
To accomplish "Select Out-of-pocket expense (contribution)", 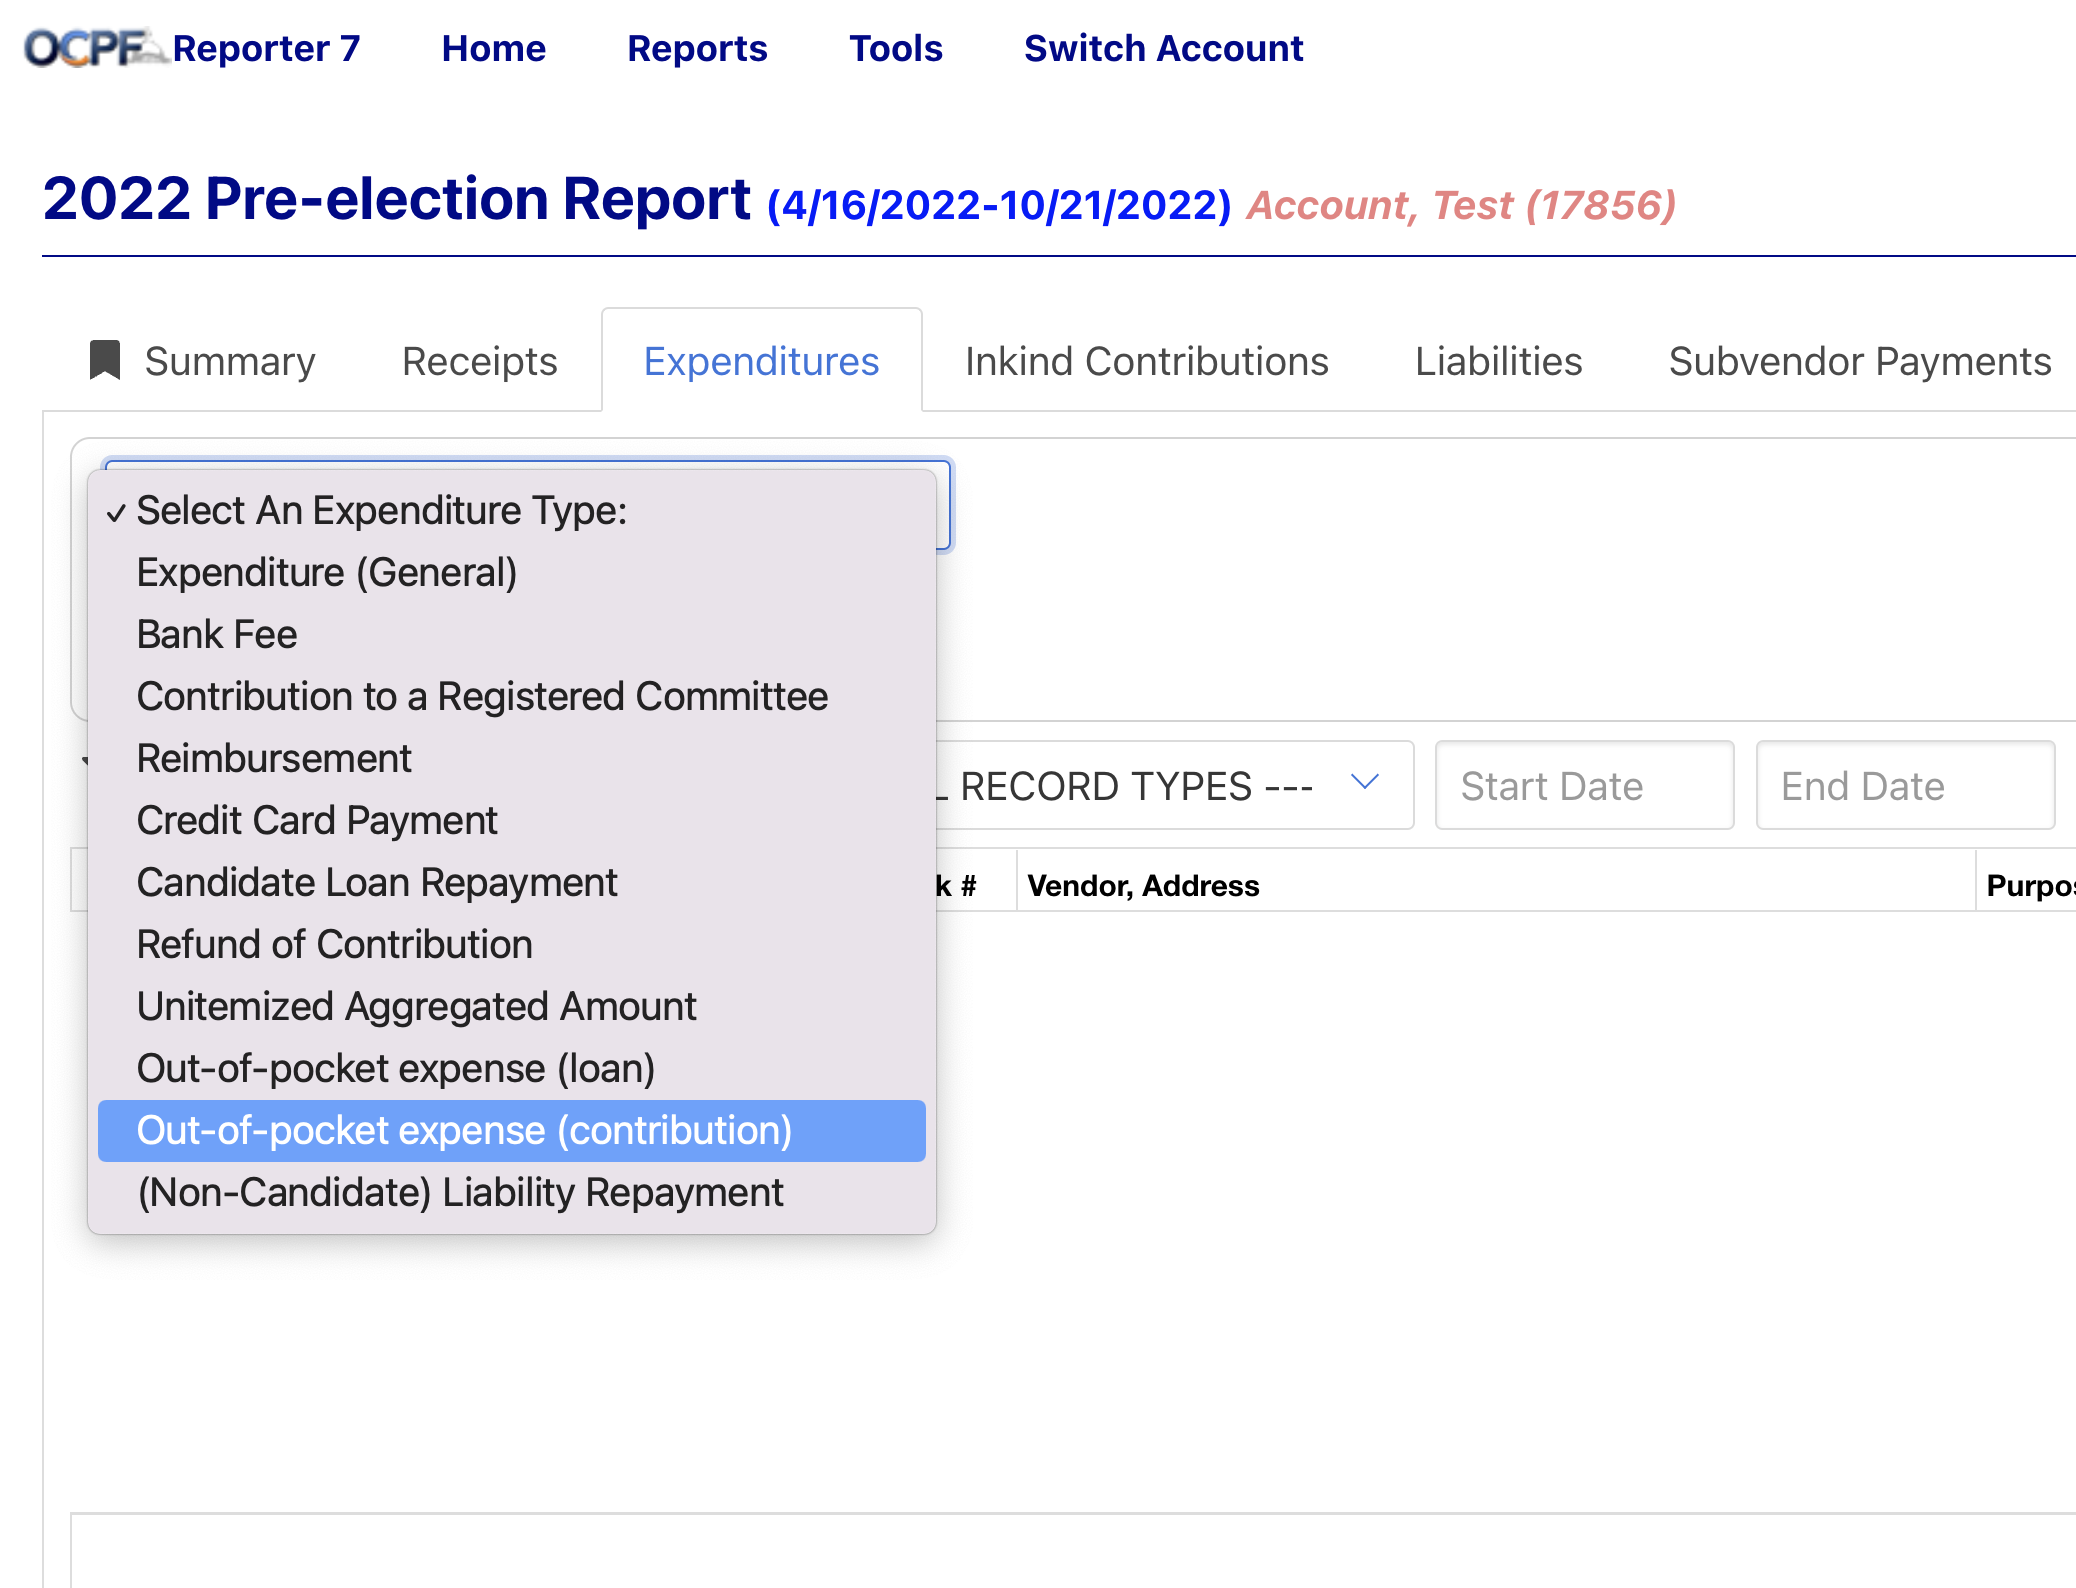I will [464, 1131].
